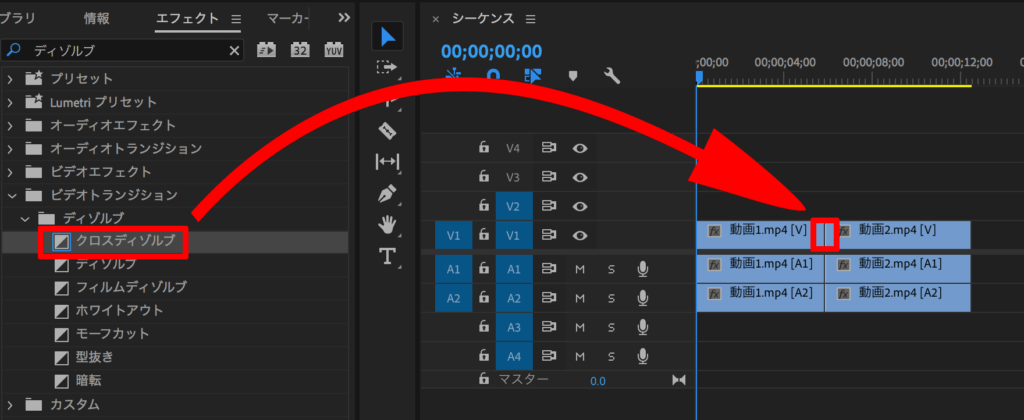The height and width of the screenshot is (420, 1024).
Task: Select the Slip tool
Action: point(388,161)
